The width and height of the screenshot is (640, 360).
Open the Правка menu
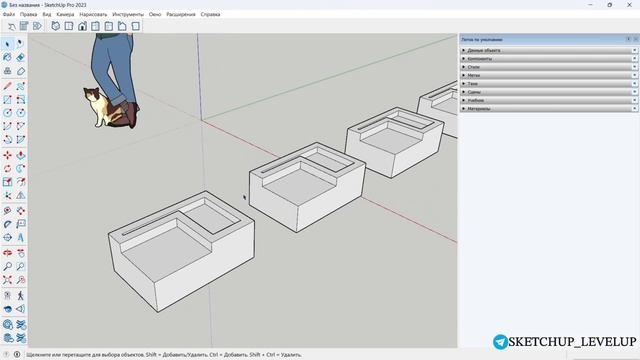tap(29, 14)
